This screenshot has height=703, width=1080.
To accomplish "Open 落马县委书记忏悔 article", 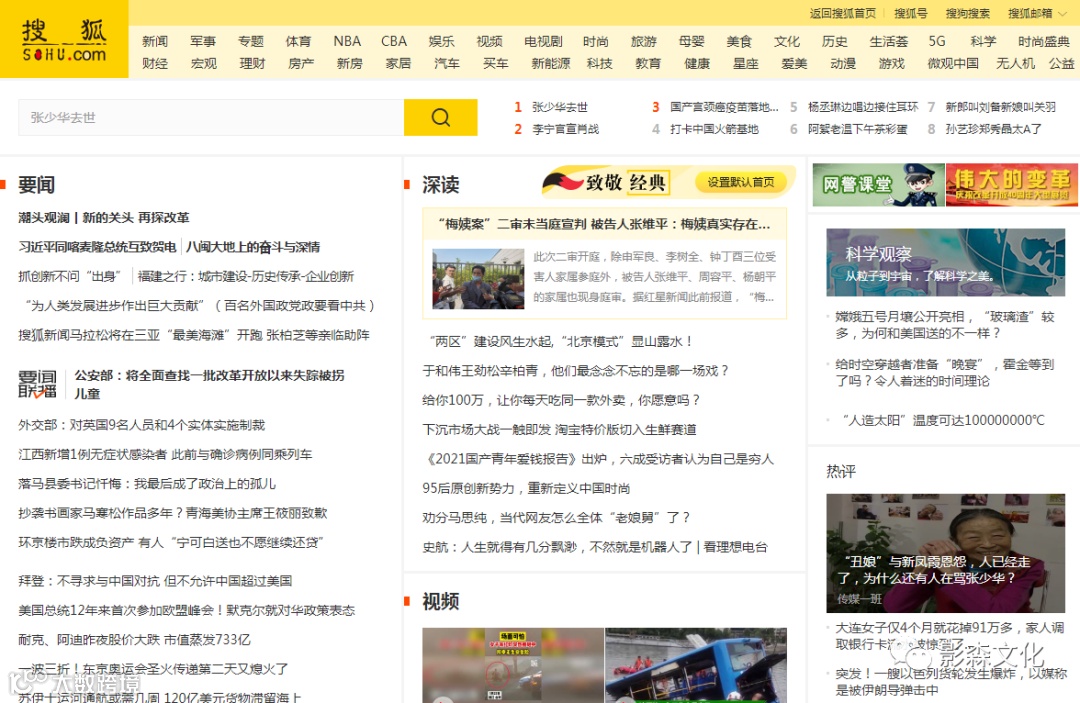I will pyautogui.click(x=147, y=483).
